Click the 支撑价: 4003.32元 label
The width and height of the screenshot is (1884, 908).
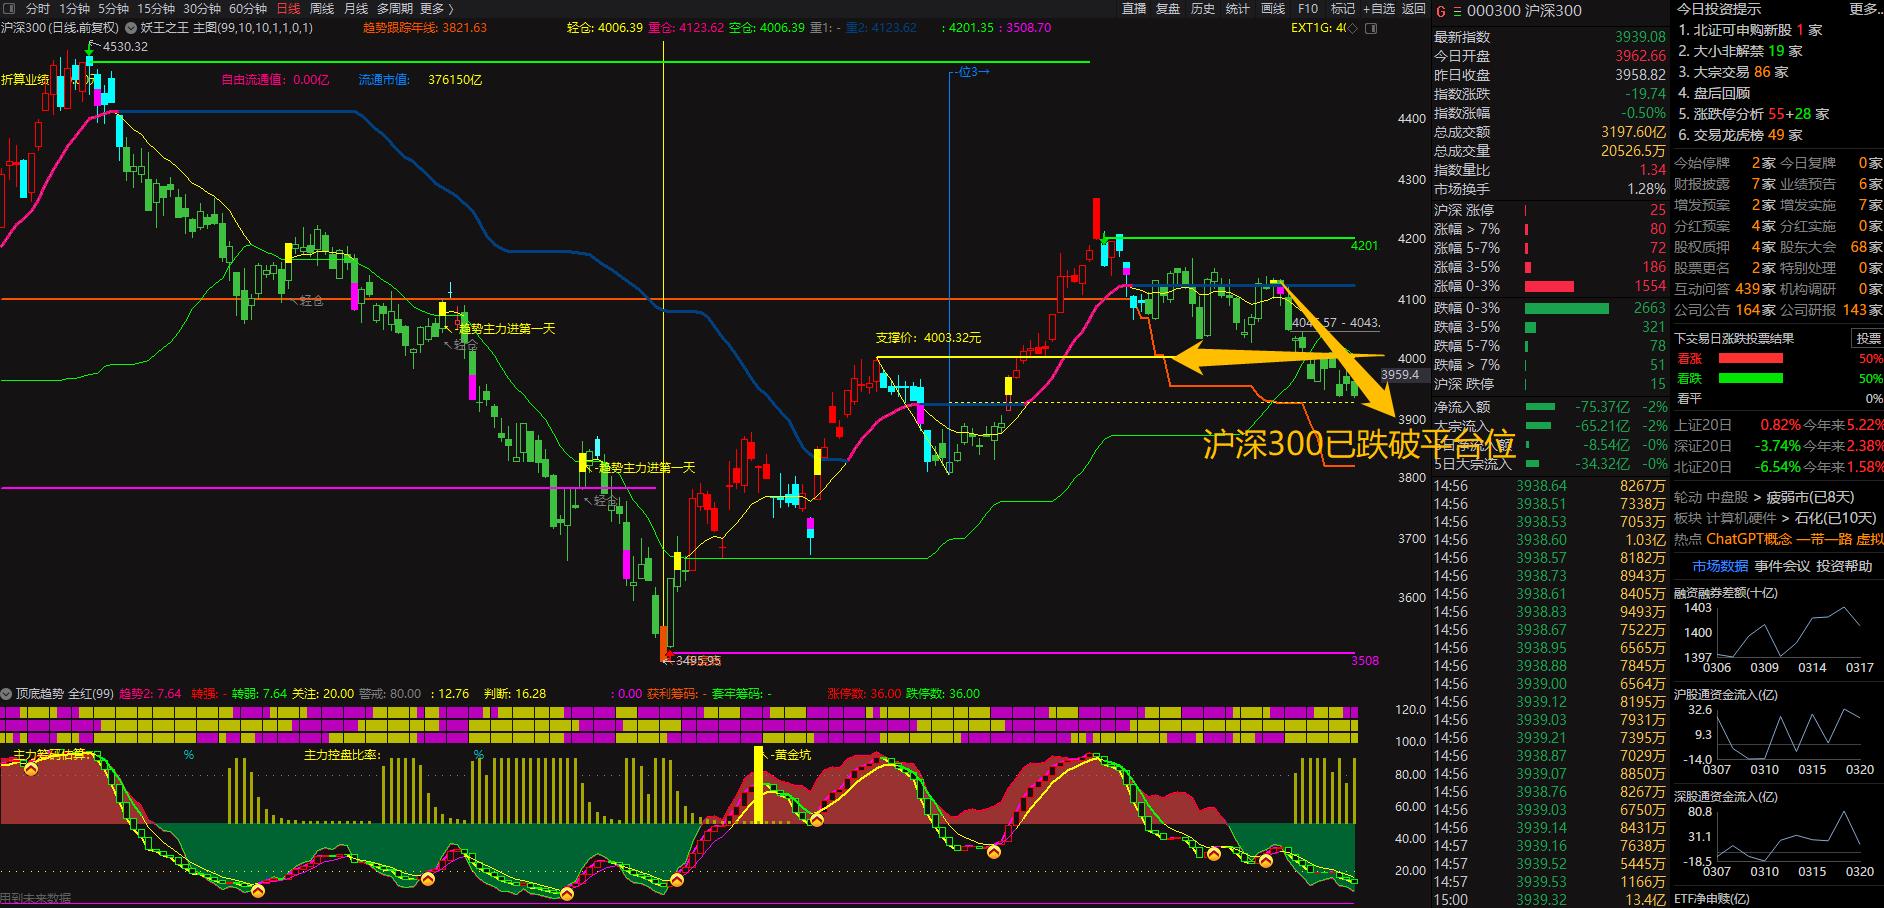pos(929,338)
